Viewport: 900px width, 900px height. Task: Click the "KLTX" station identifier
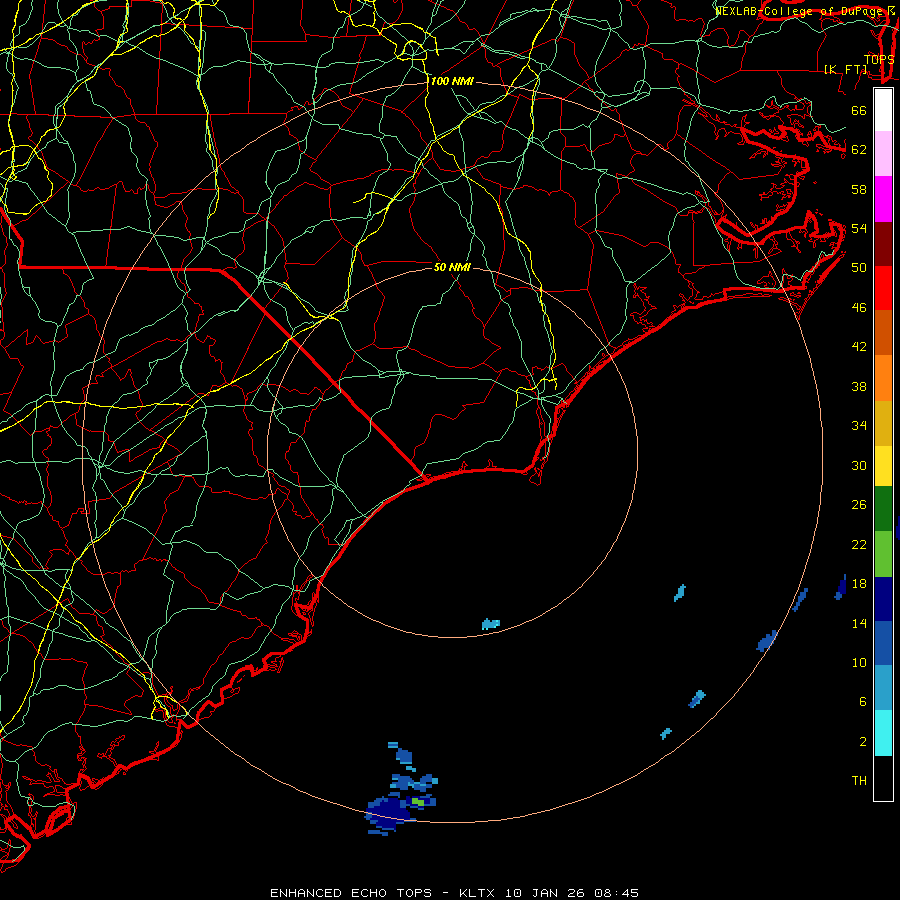pos(479,893)
